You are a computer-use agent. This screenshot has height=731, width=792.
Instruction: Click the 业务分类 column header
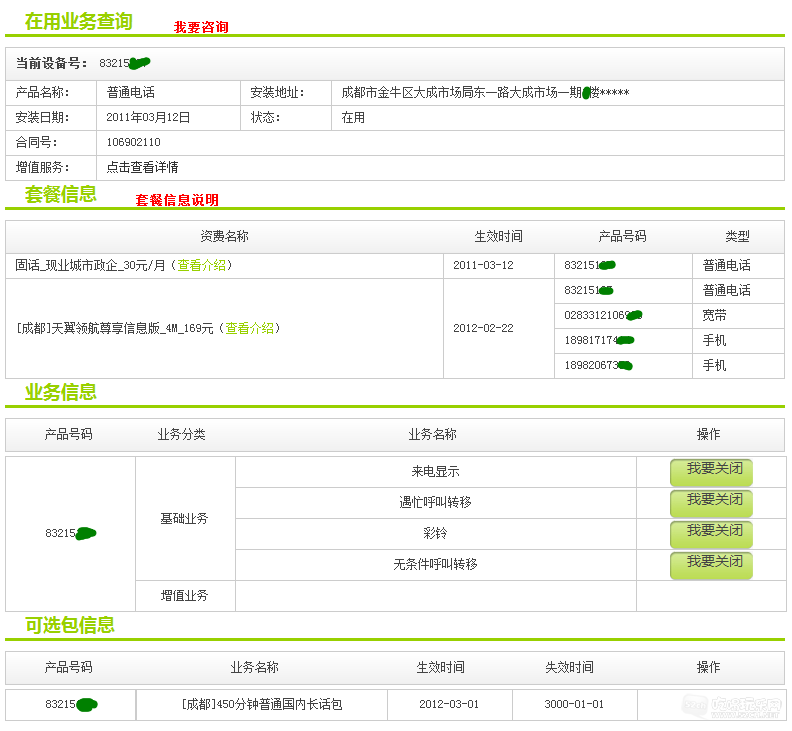pyautogui.click(x=181, y=434)
